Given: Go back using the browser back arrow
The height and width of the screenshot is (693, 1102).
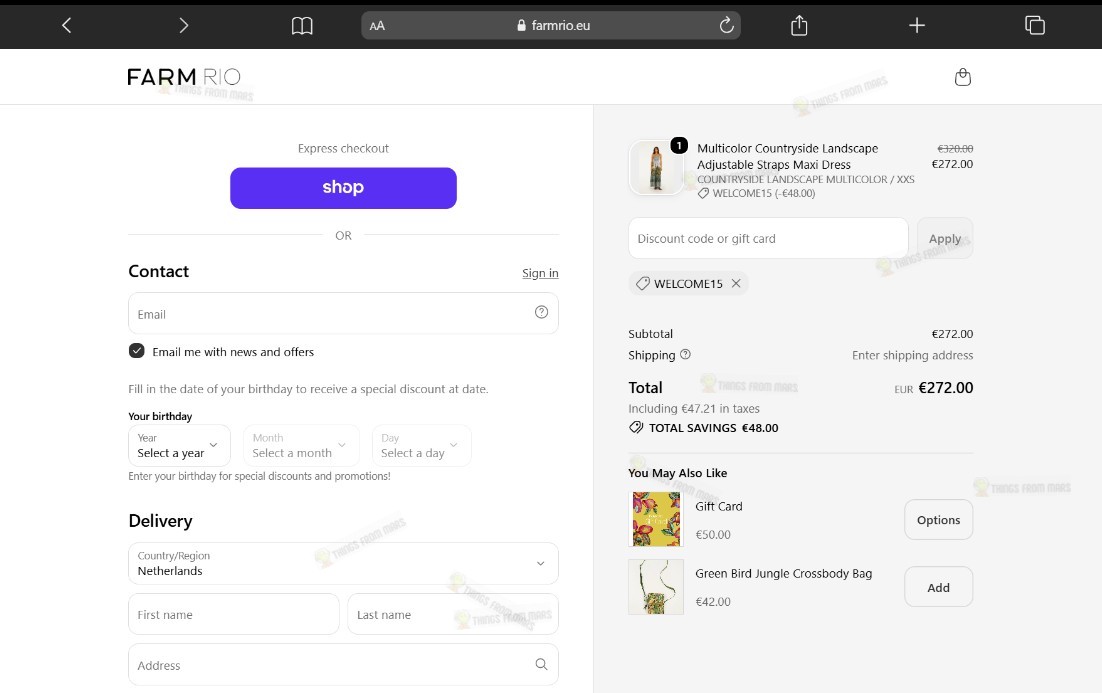Looking at the screenshot, I should click(67, 25).
